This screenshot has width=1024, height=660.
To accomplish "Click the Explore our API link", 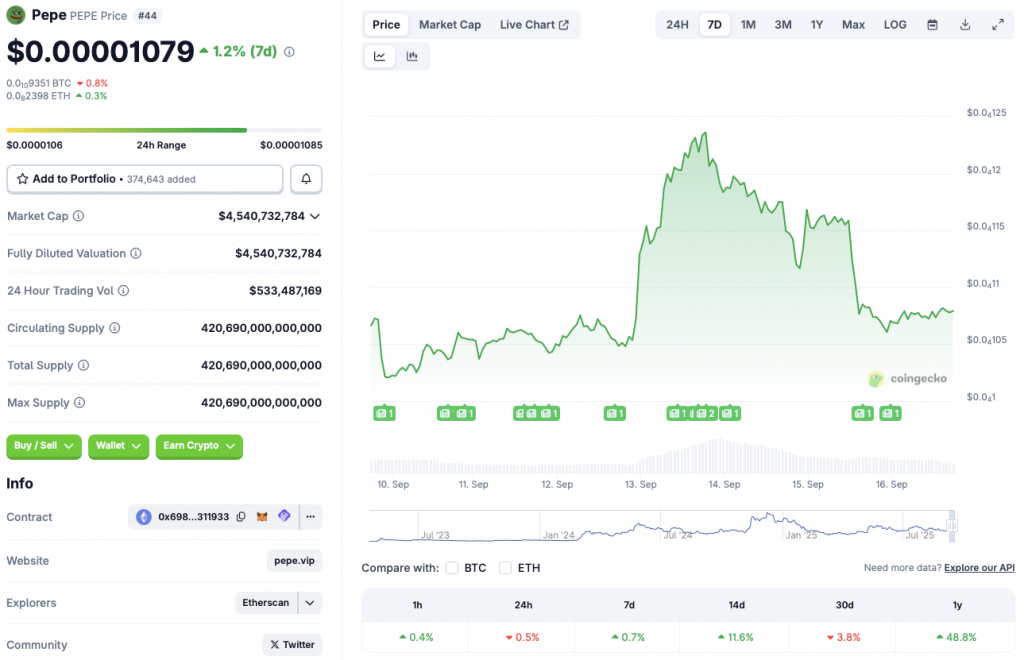I will tap(979, 568).
